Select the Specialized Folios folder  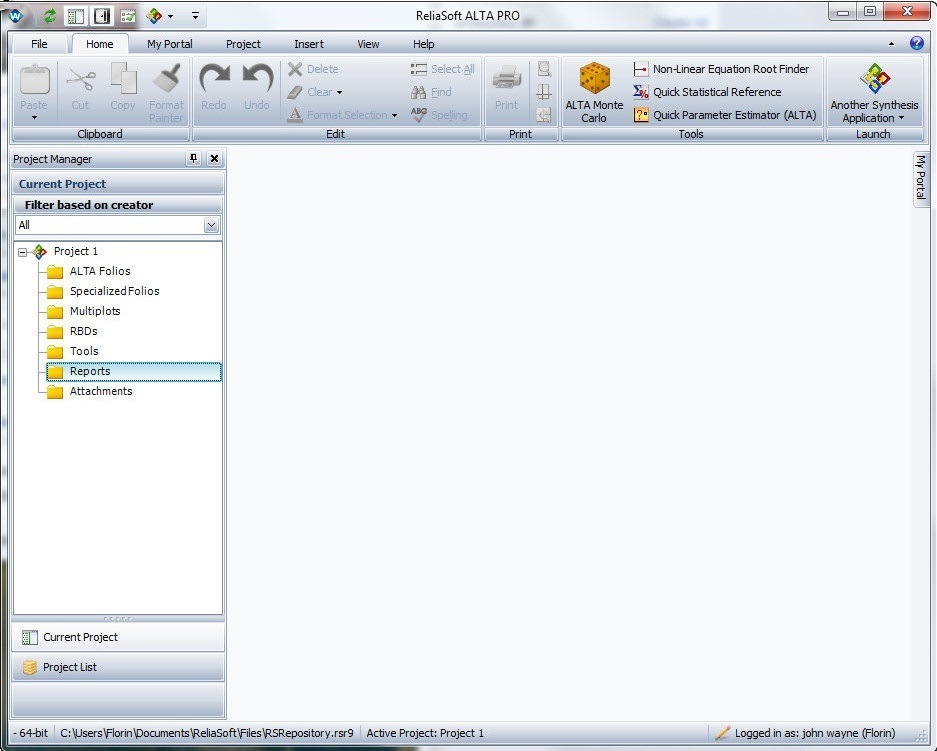(x=115, y=292)
